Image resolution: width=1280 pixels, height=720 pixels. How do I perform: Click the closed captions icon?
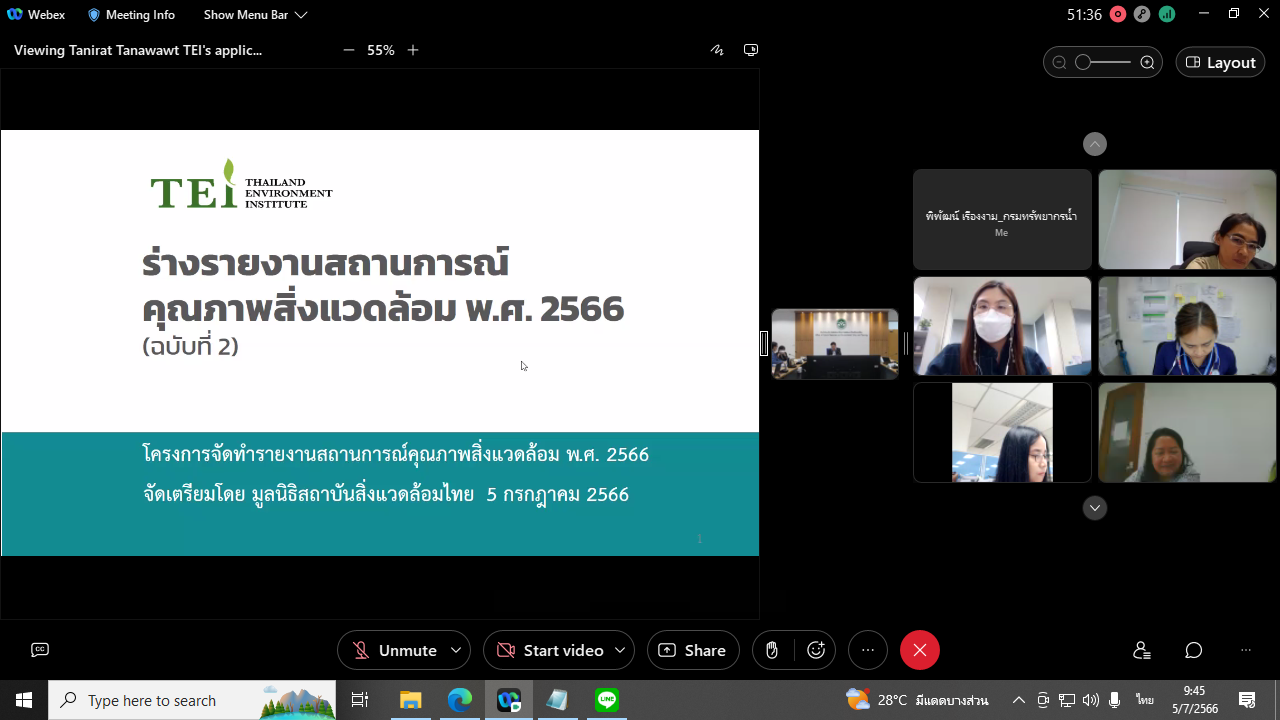click(x=40, y=650)
